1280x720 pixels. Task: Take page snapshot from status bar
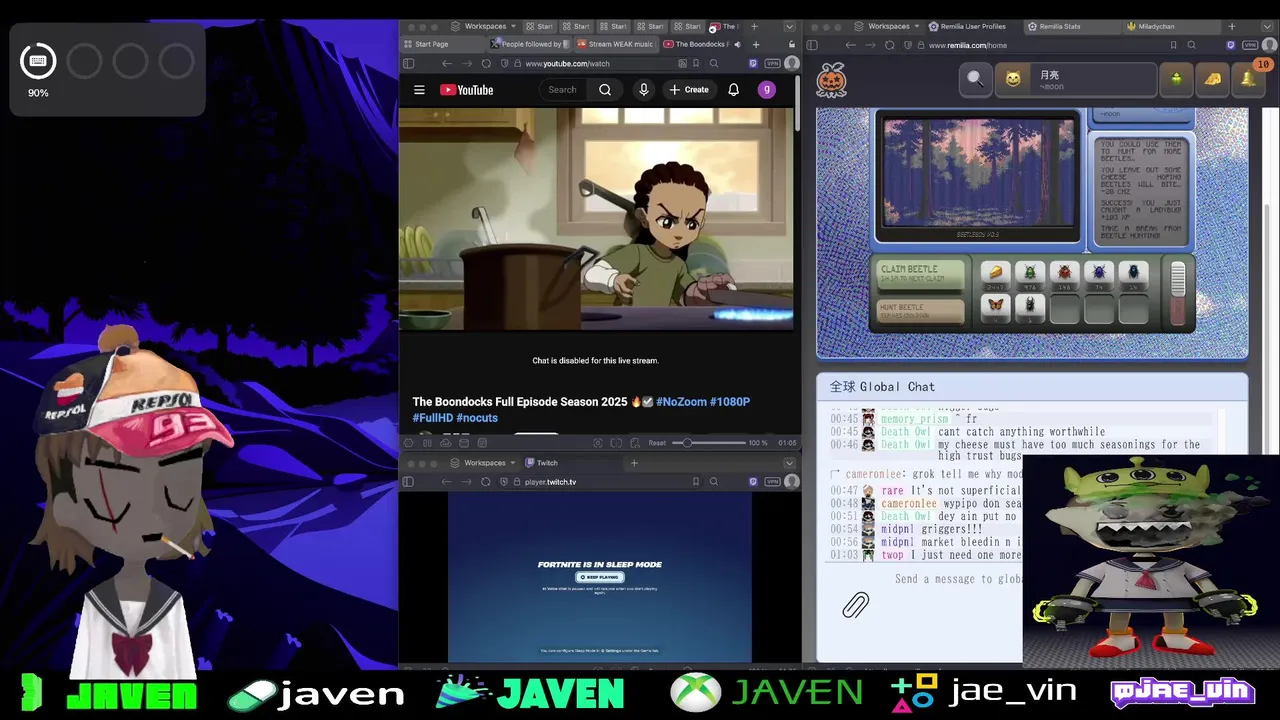coord(598,443)
